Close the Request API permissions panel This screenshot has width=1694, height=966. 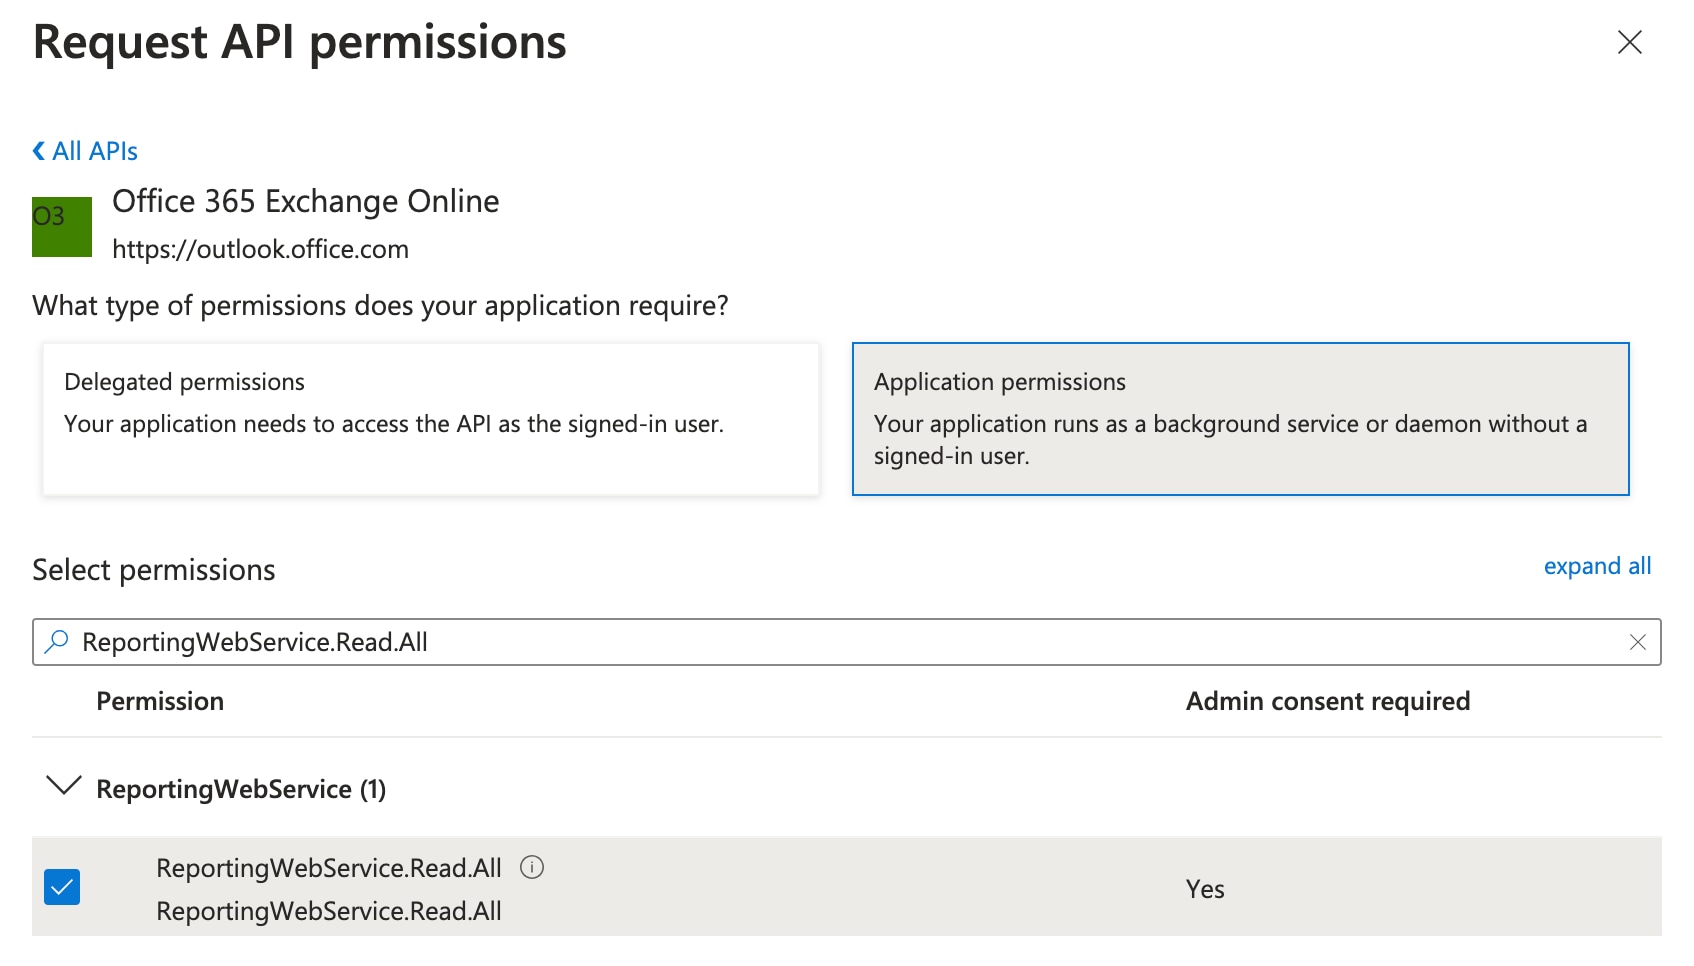1630,42
